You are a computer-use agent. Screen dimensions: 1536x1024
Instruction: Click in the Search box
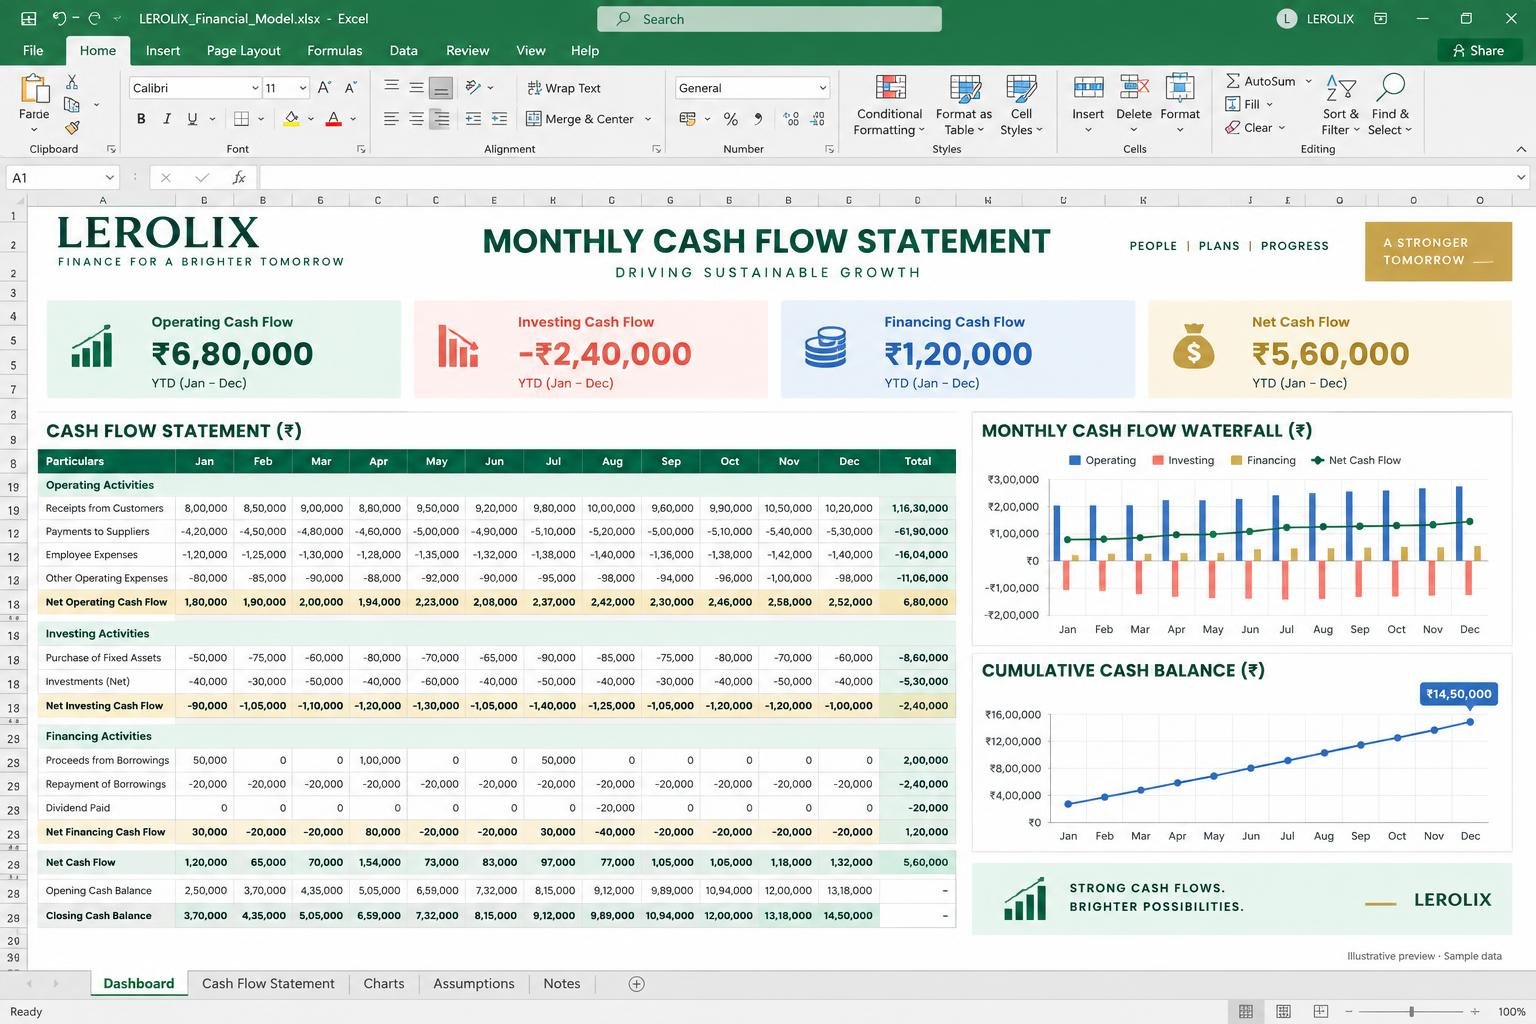click(769, 19)
